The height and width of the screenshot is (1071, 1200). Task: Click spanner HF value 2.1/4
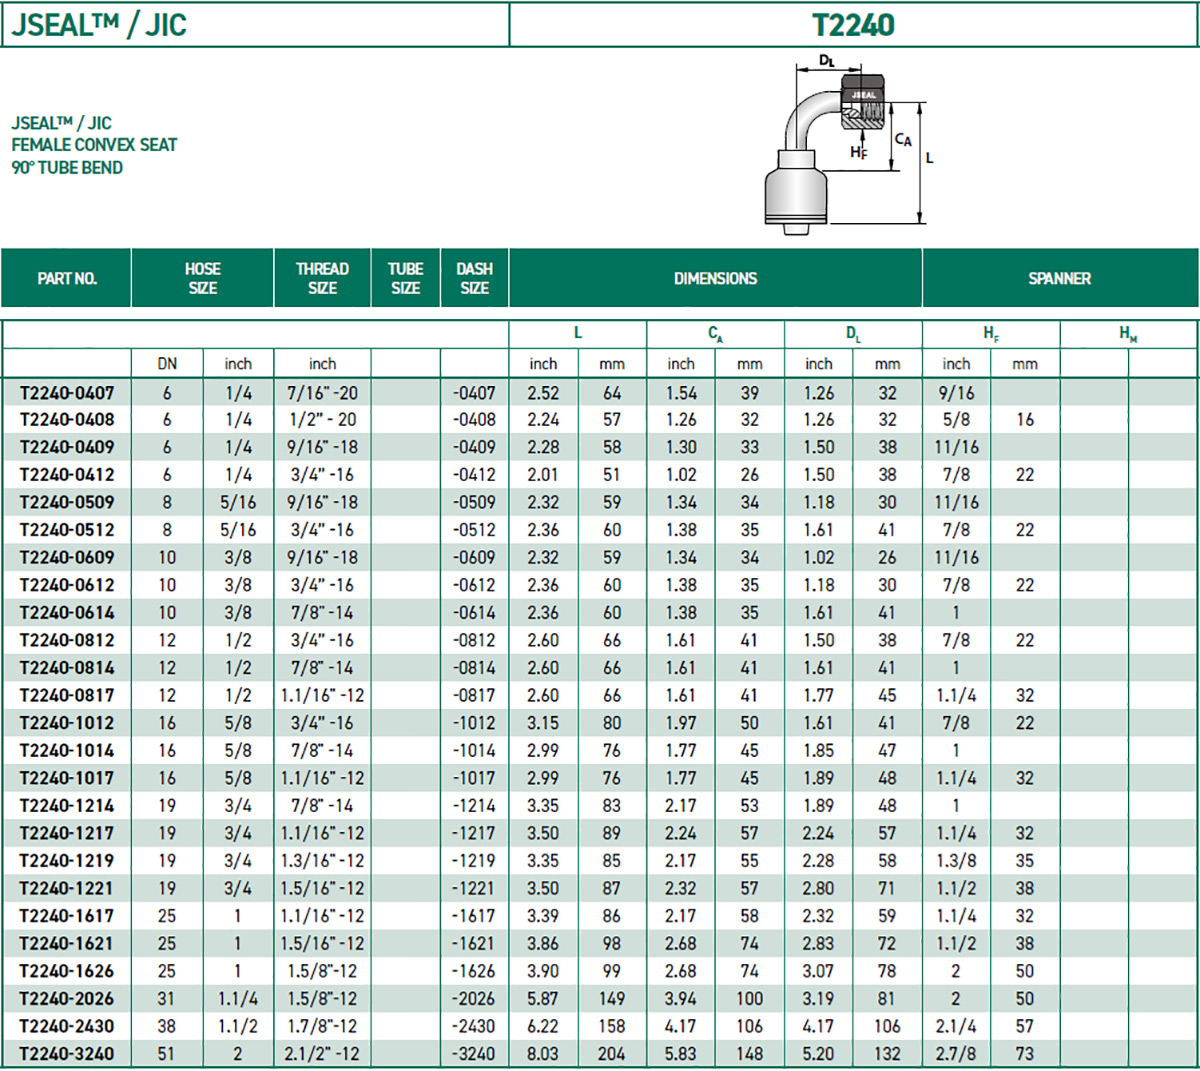tap(956, 1026)
